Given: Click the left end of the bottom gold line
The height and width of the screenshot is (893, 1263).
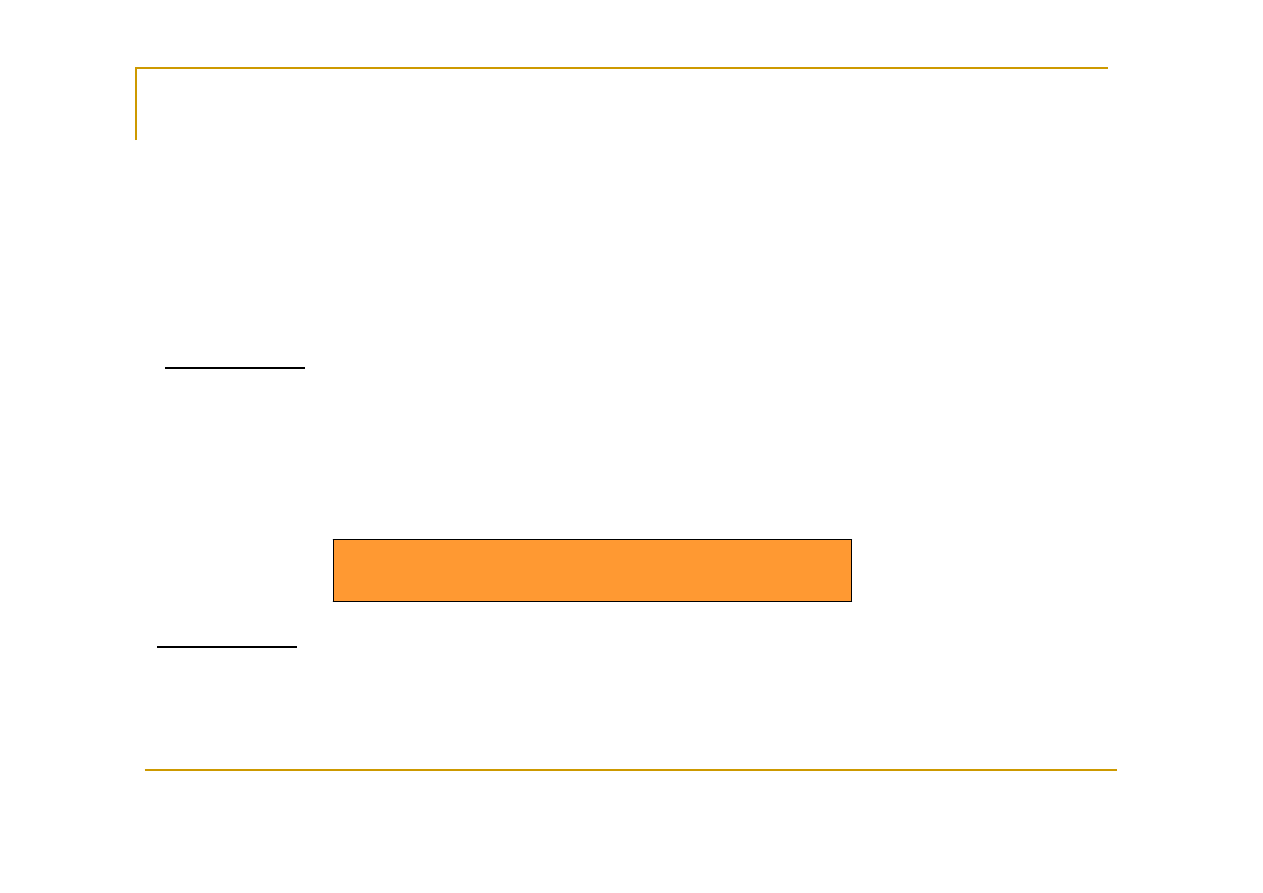Looking at the screenshot, I should [x=146, y=770].
